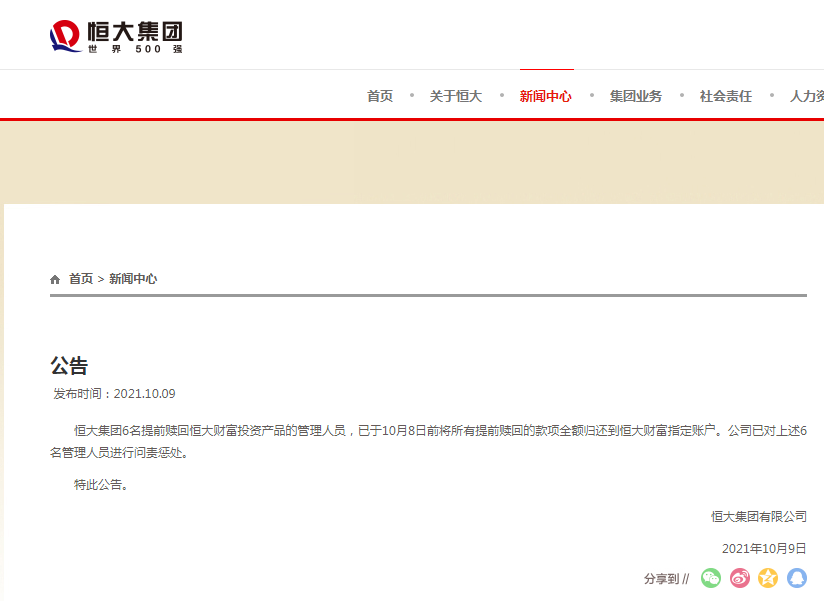
Task: Share the announcement to Sina Weibo
Action: 740,578
